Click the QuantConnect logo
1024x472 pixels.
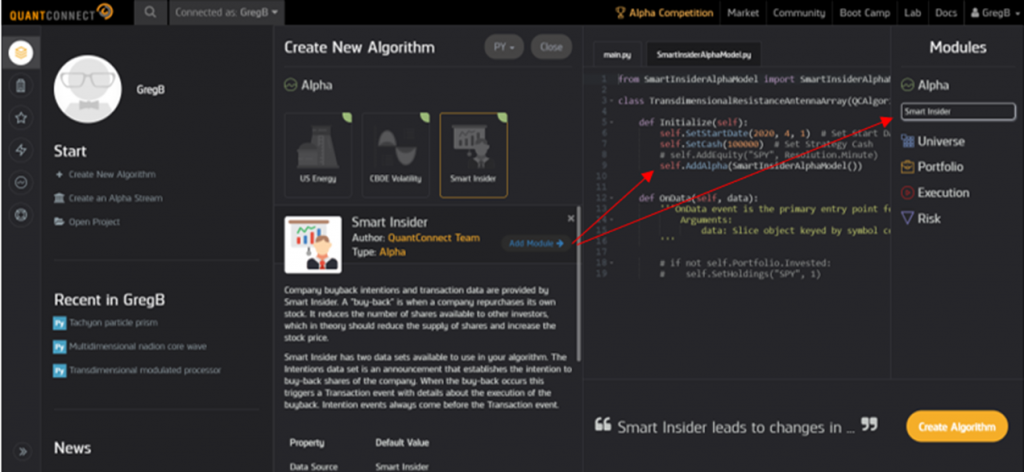(x=61, y=12)
